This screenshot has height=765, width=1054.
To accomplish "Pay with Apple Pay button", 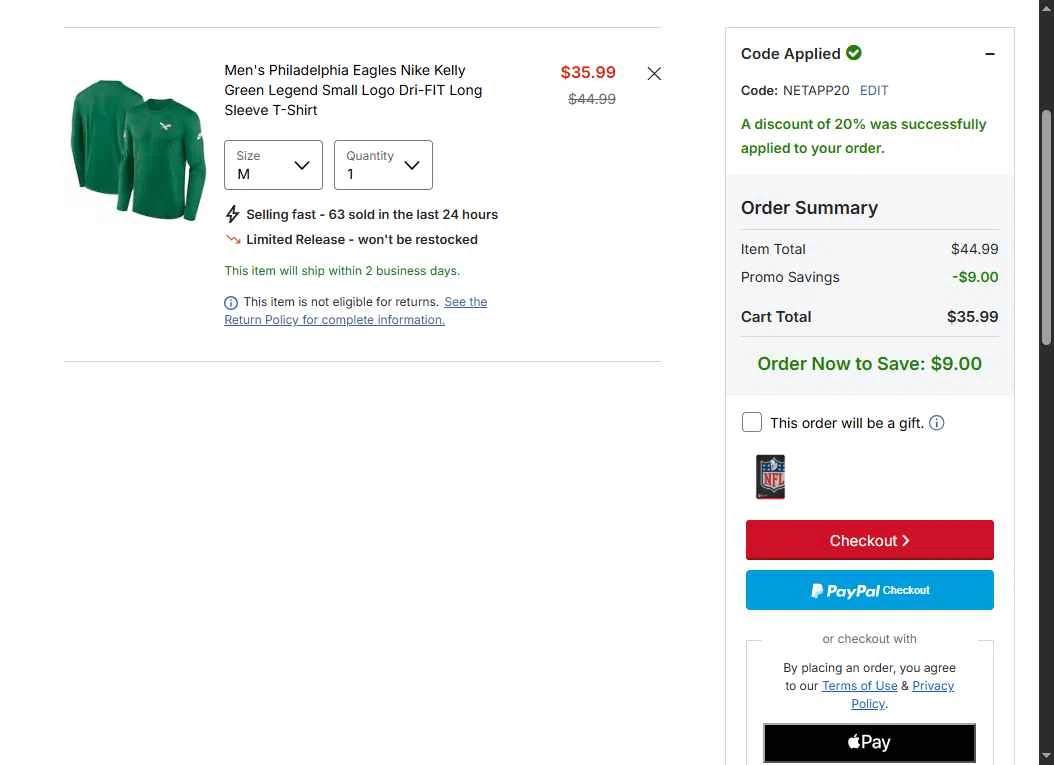I will [x=869, y=742].
